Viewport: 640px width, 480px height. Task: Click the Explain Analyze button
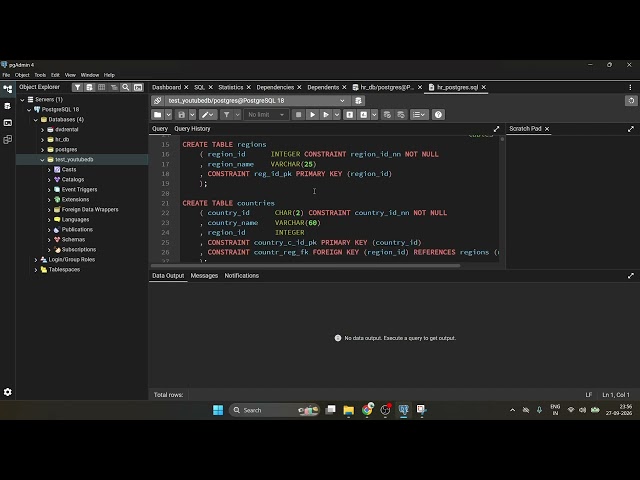(x=363, y=115)
